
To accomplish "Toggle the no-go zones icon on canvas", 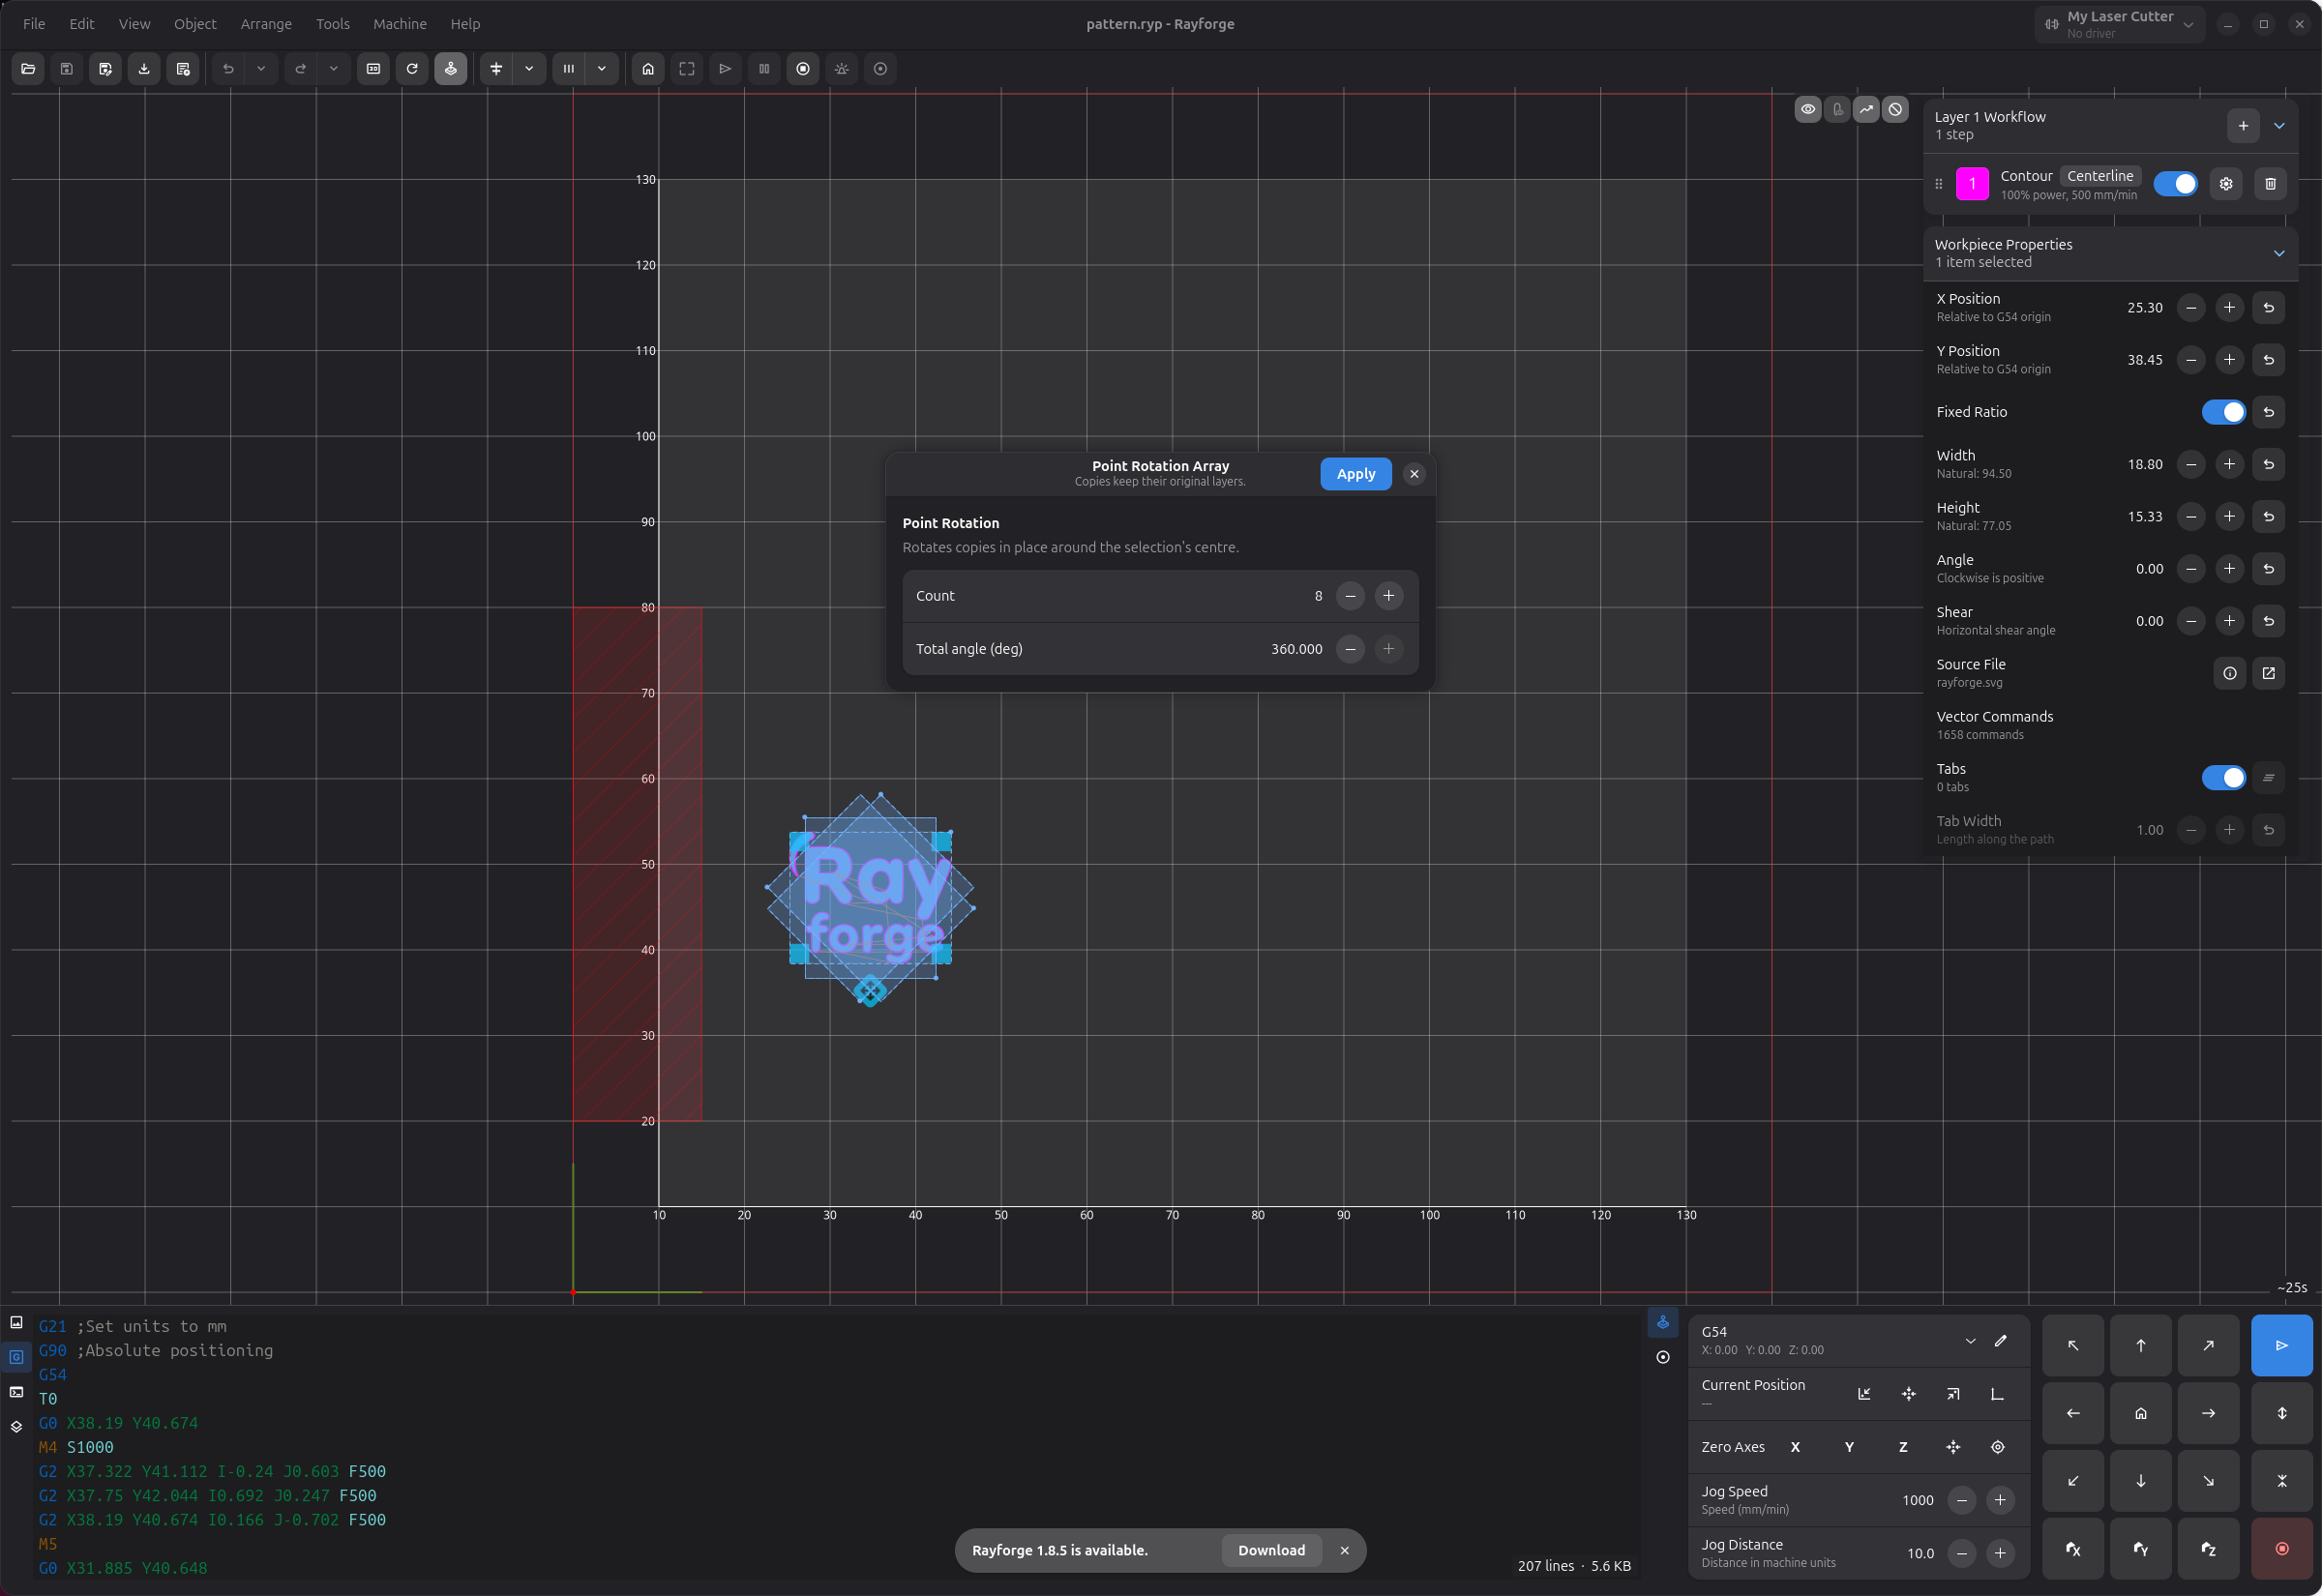I will coord(1895,109).
